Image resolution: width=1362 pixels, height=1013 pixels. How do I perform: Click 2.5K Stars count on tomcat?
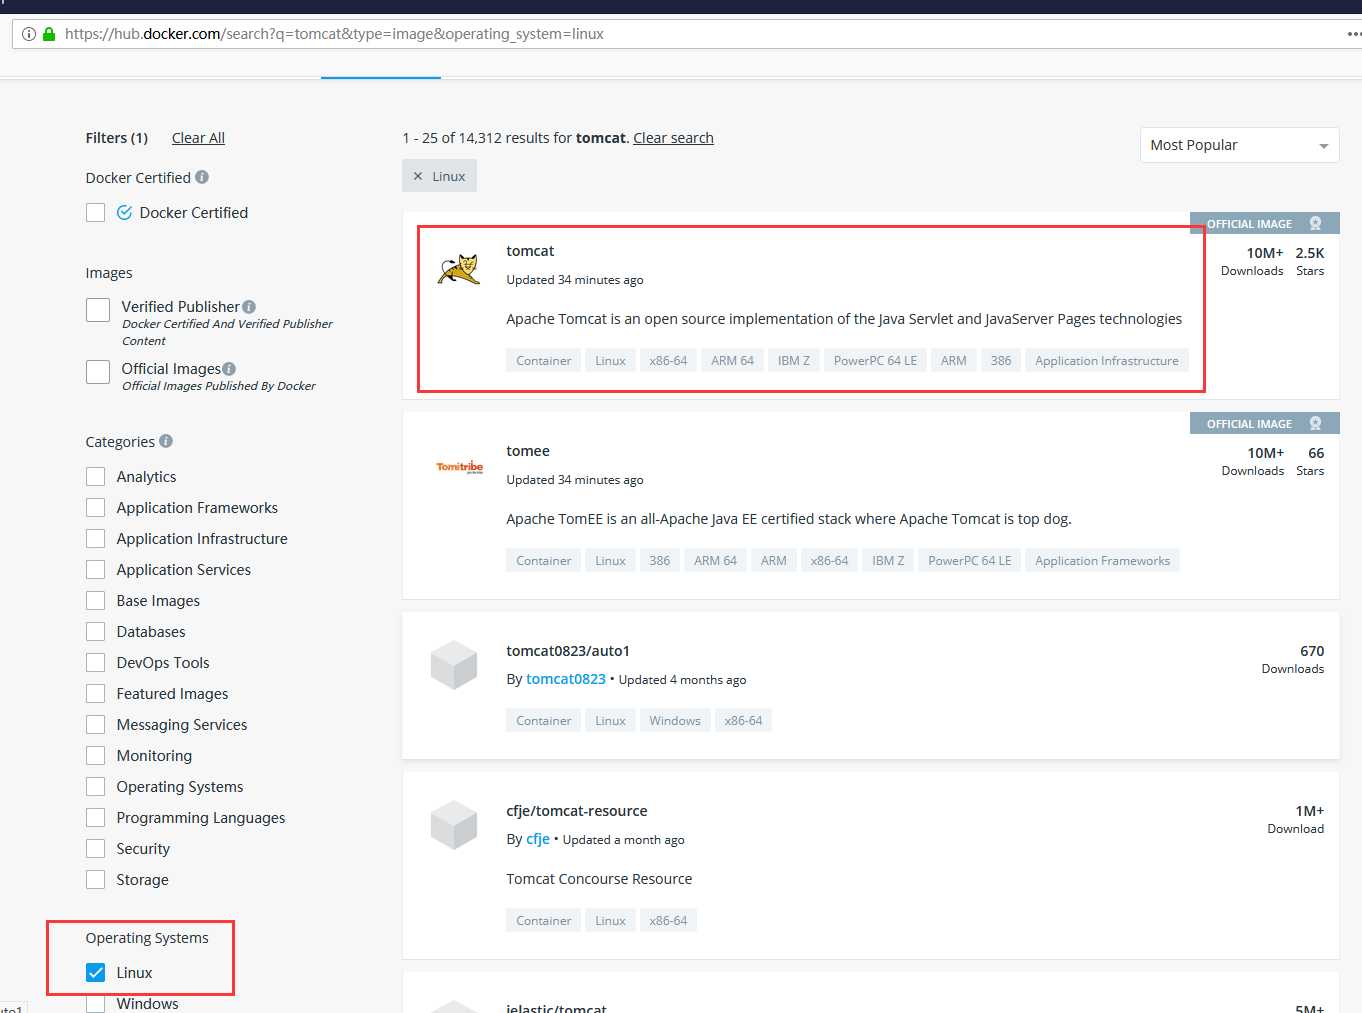[1310, 261]
